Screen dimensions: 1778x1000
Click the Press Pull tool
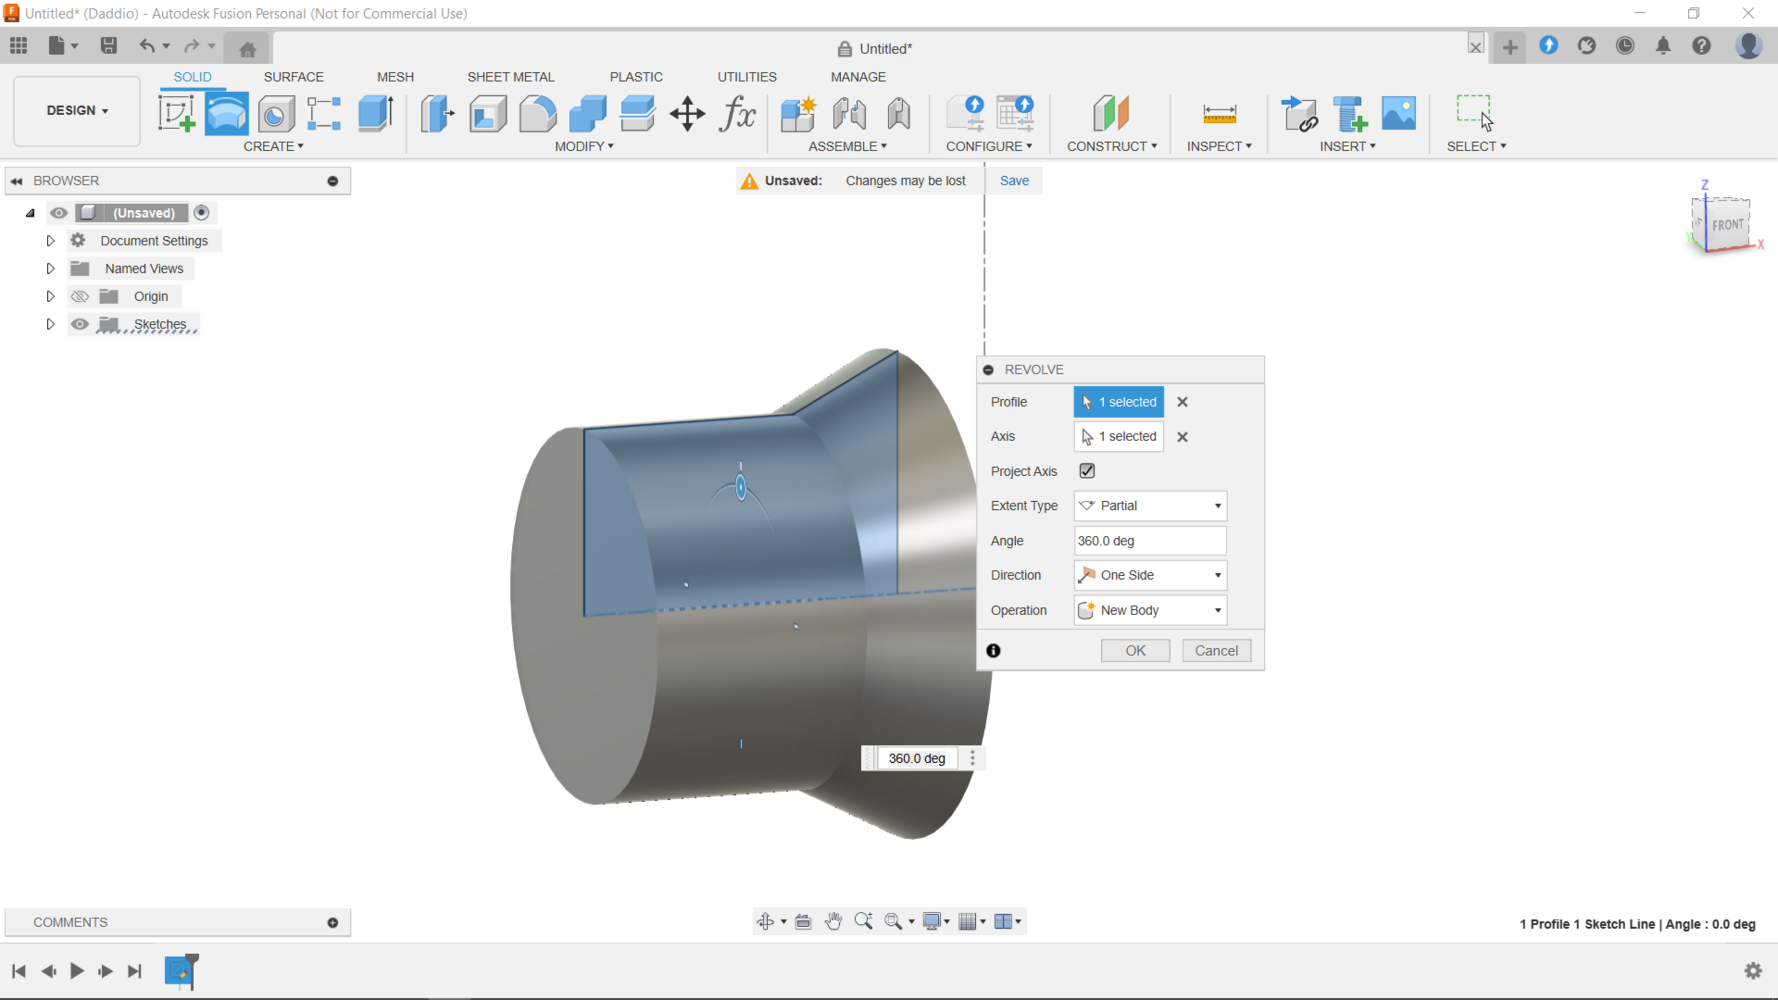pos(437,113)
